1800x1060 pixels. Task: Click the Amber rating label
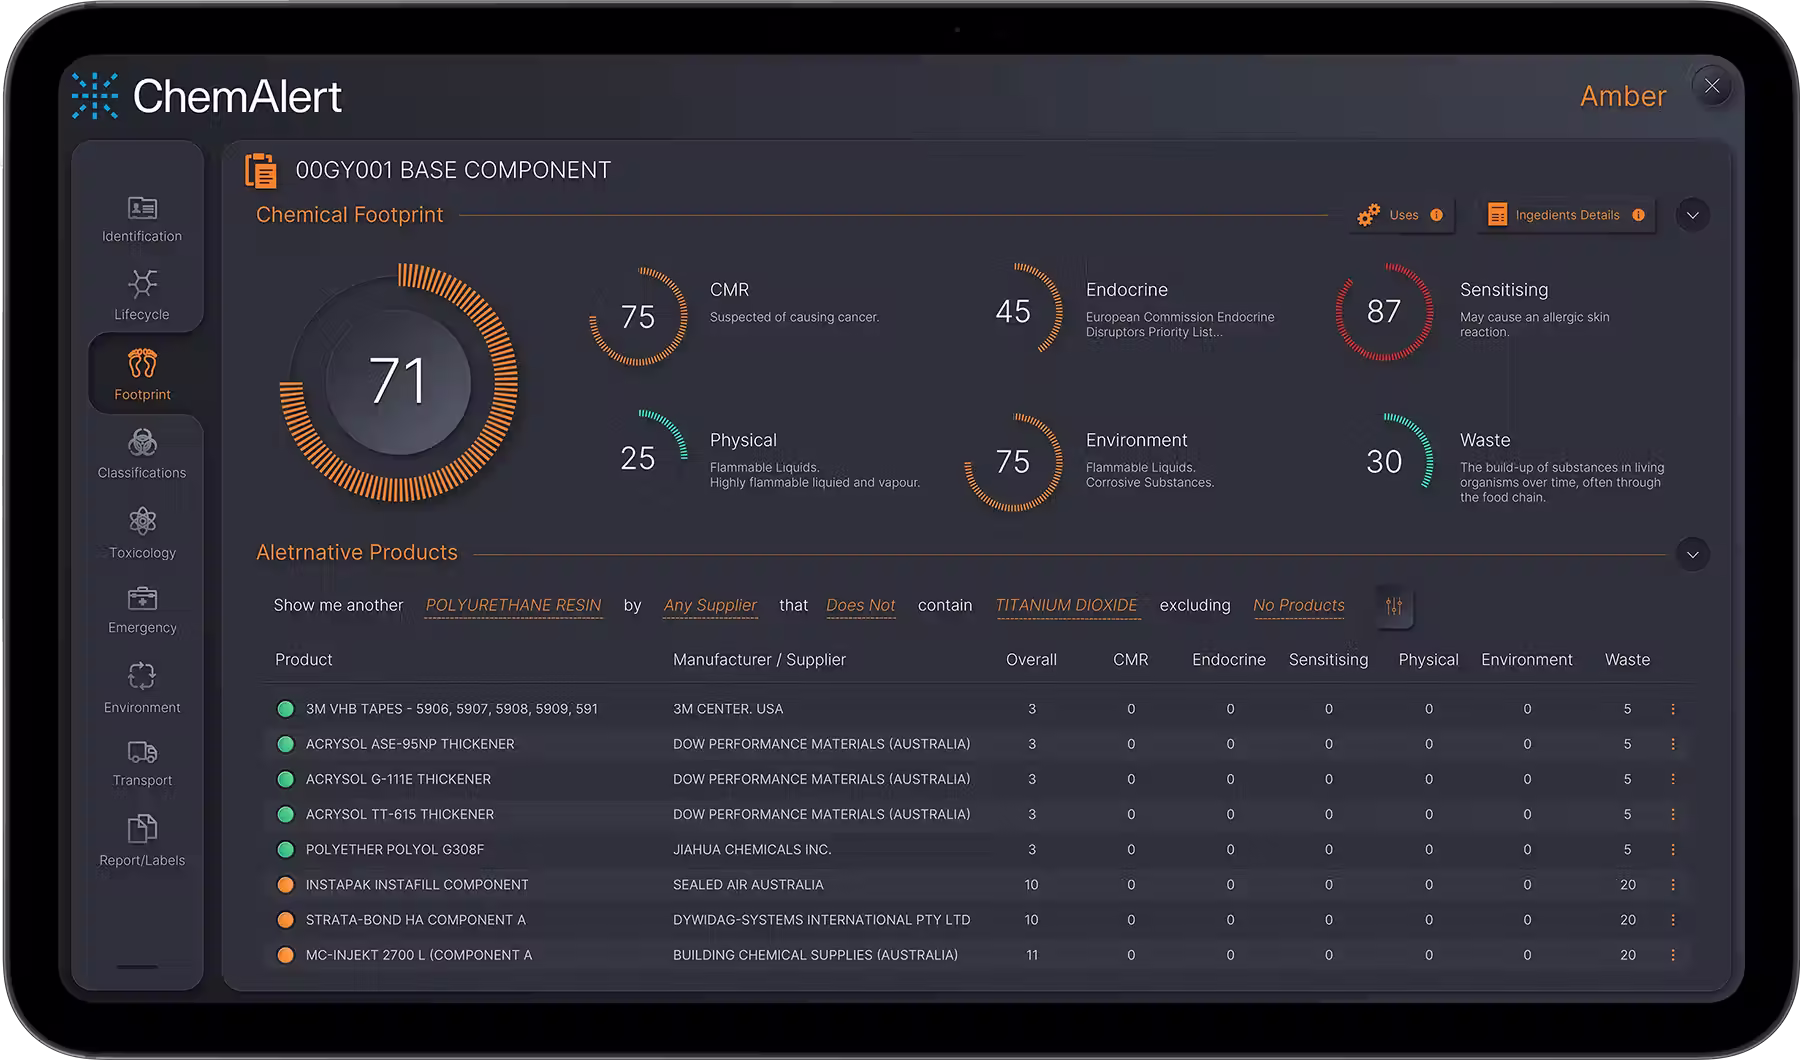coord(1623,96)
